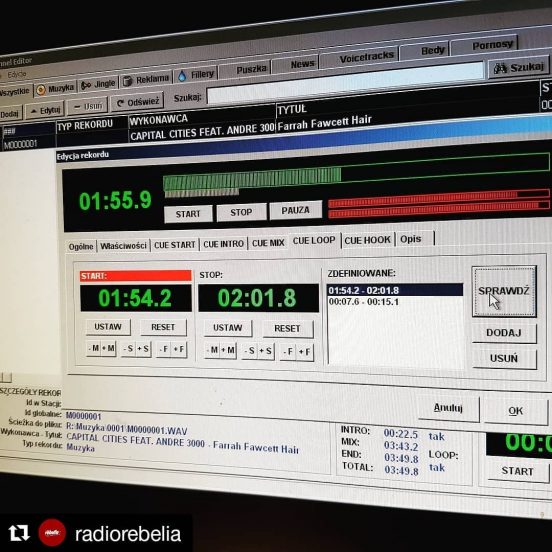
Task: Click the USTAW button under STOP
Action: 228,328
